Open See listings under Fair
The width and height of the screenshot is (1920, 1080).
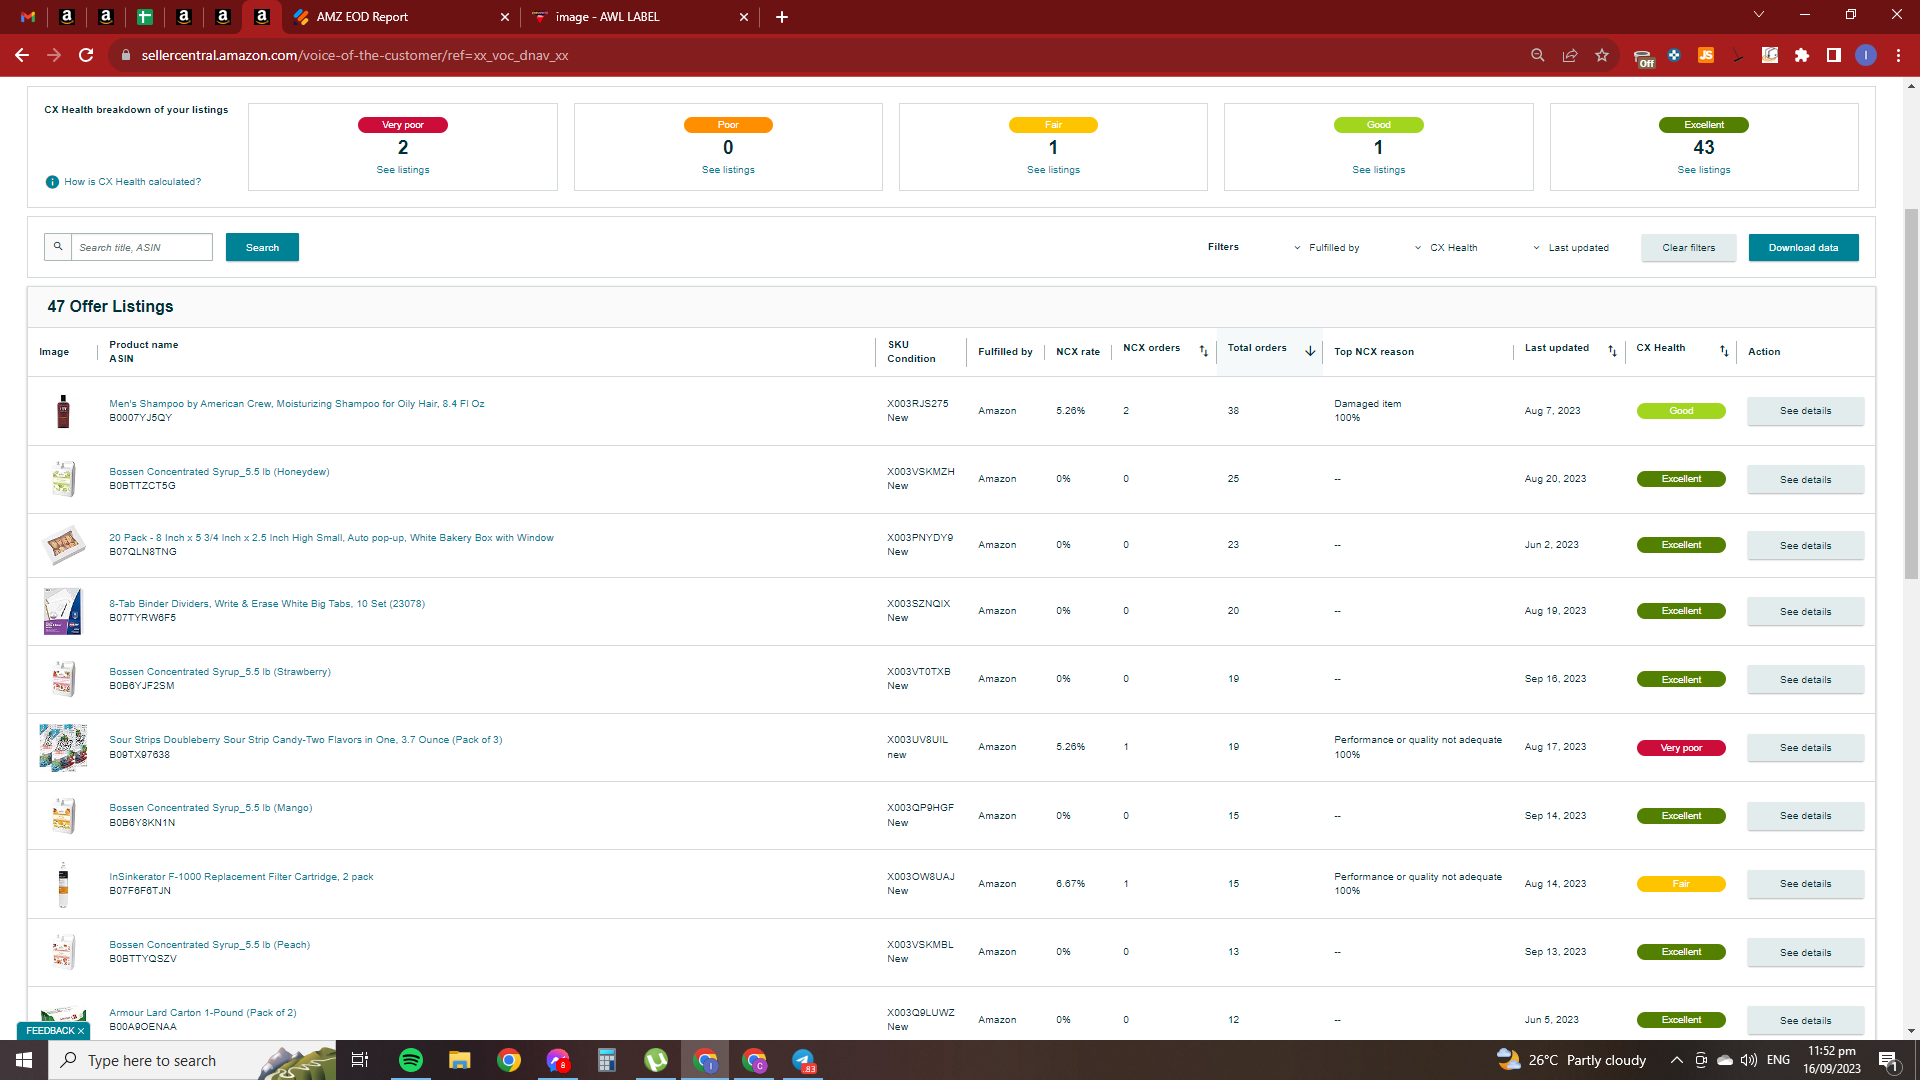tap(1053, 170)
